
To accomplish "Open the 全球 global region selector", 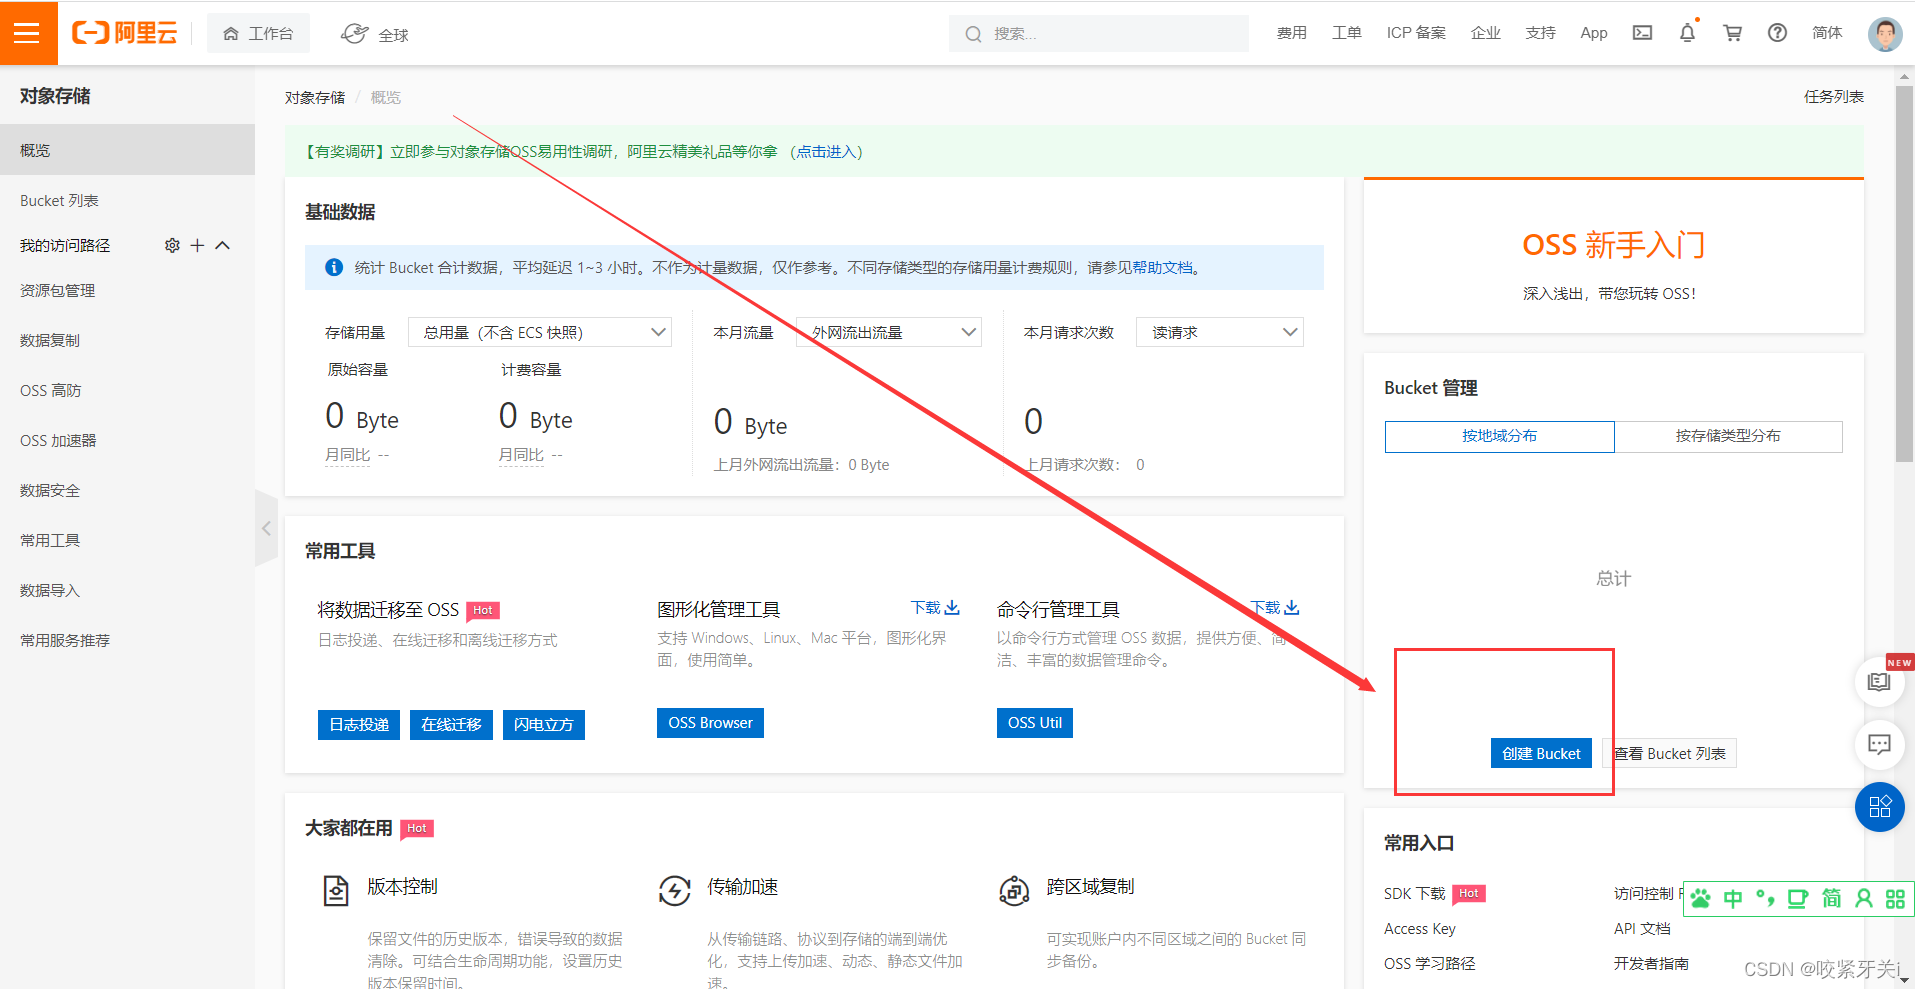I will (x=375, y=34).
